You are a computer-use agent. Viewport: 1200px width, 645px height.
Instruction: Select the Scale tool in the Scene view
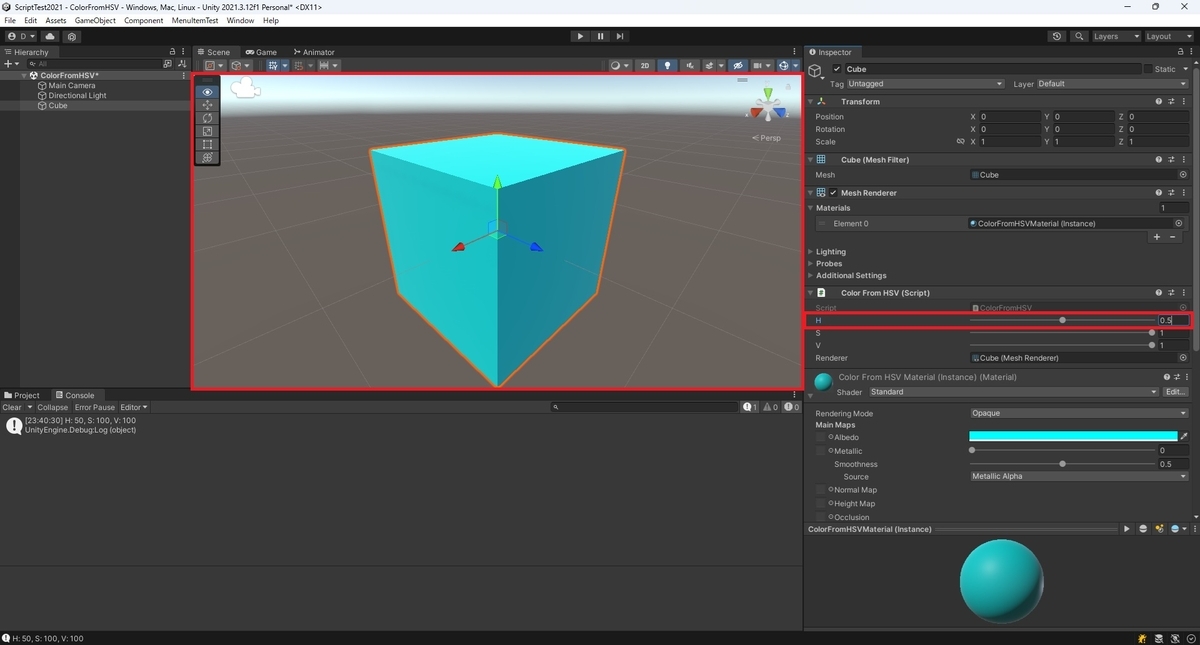[x=207, y=131]
